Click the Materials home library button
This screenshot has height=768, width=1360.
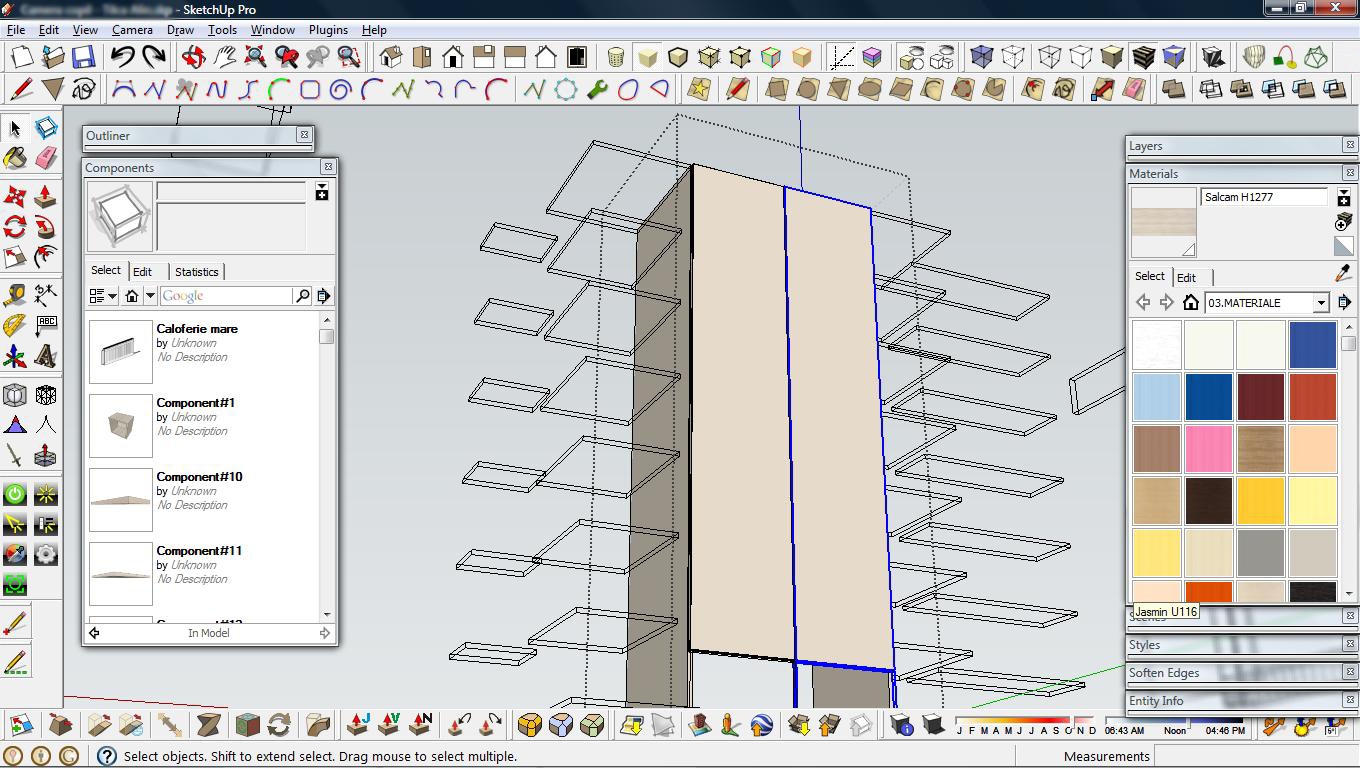point(1190,303)
